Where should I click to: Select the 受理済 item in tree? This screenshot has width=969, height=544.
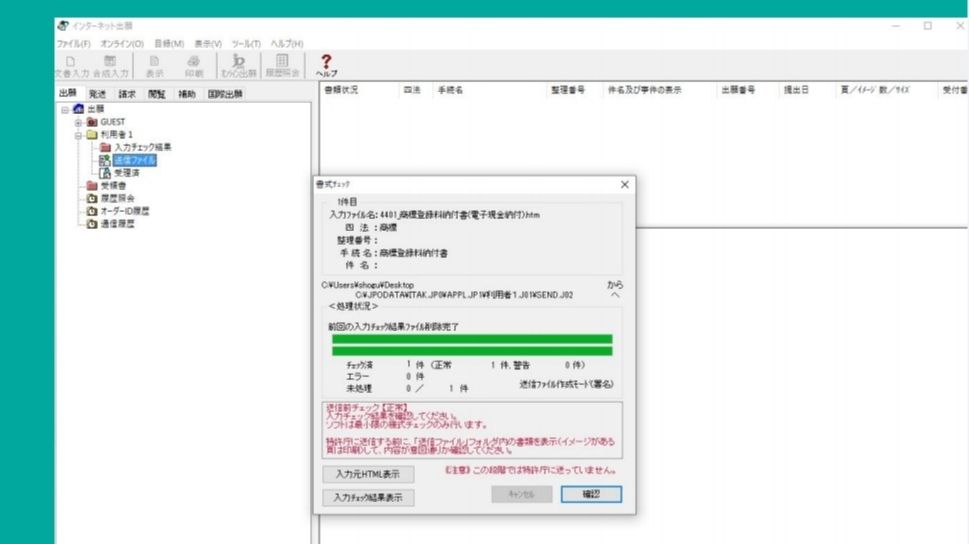click(126, 173)
